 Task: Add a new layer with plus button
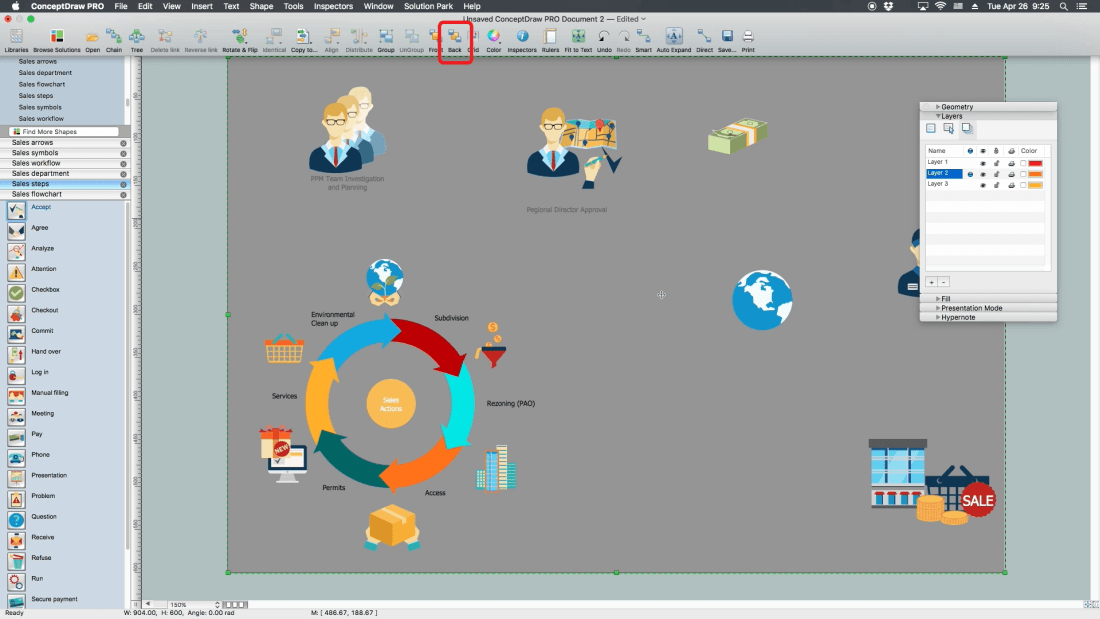pyautogui.click(x=931, y=282)
